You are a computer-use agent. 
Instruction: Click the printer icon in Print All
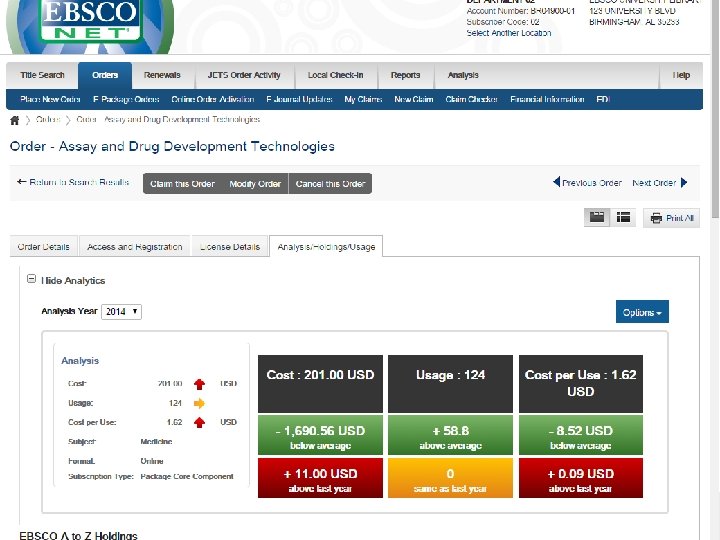click(x=656, y=218)
